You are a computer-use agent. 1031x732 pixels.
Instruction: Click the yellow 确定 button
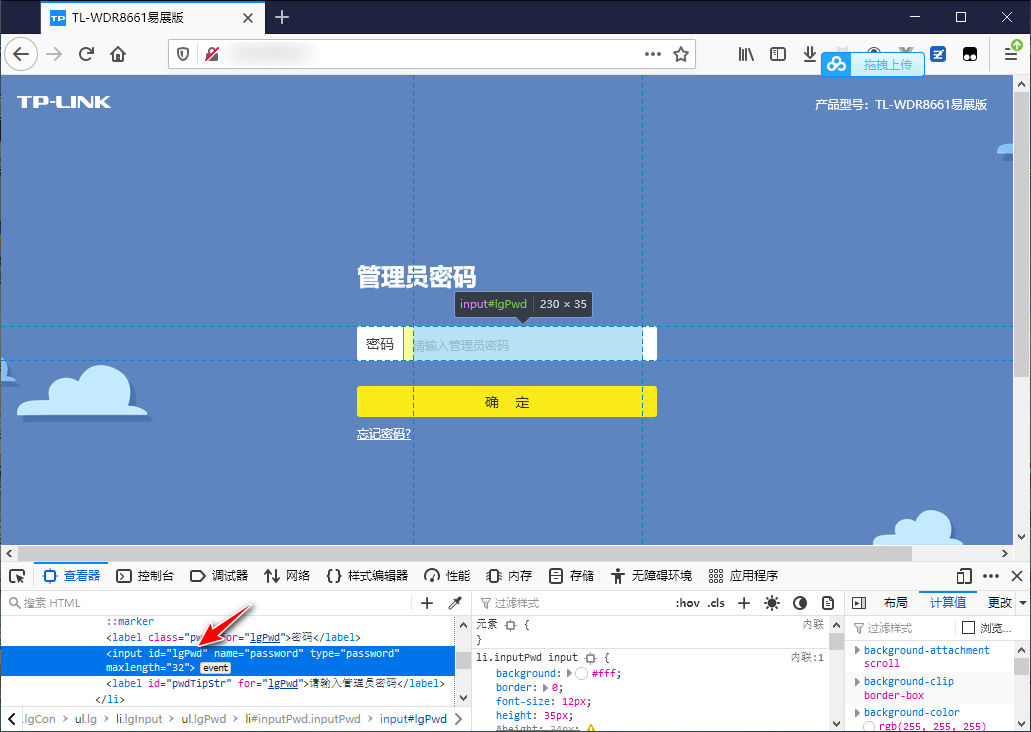tap(507, 402)
